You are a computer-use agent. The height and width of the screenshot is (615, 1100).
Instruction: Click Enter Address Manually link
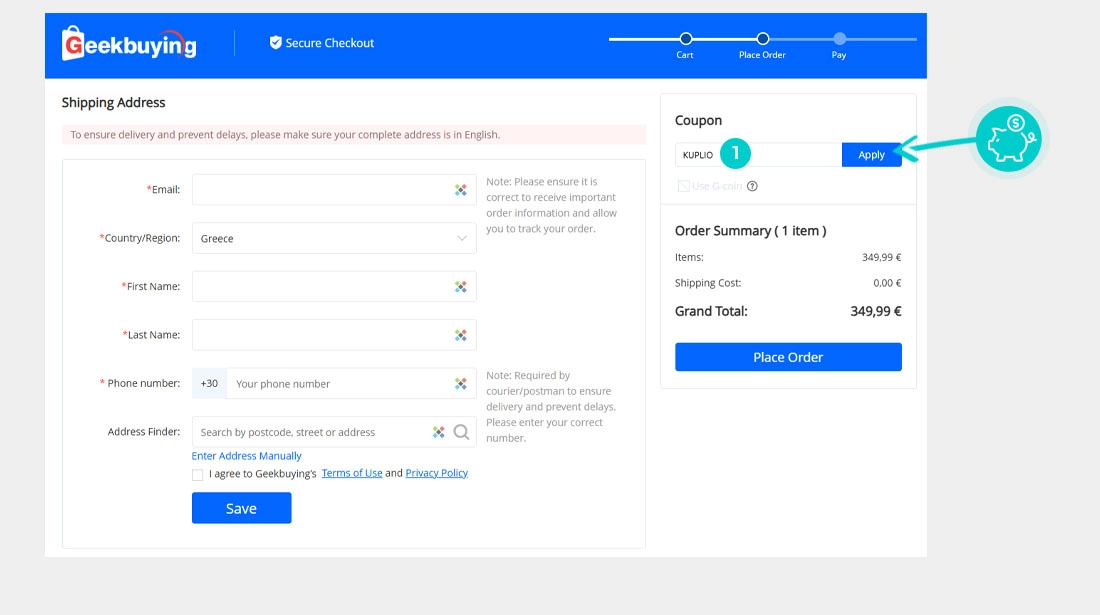click(247, 456)
